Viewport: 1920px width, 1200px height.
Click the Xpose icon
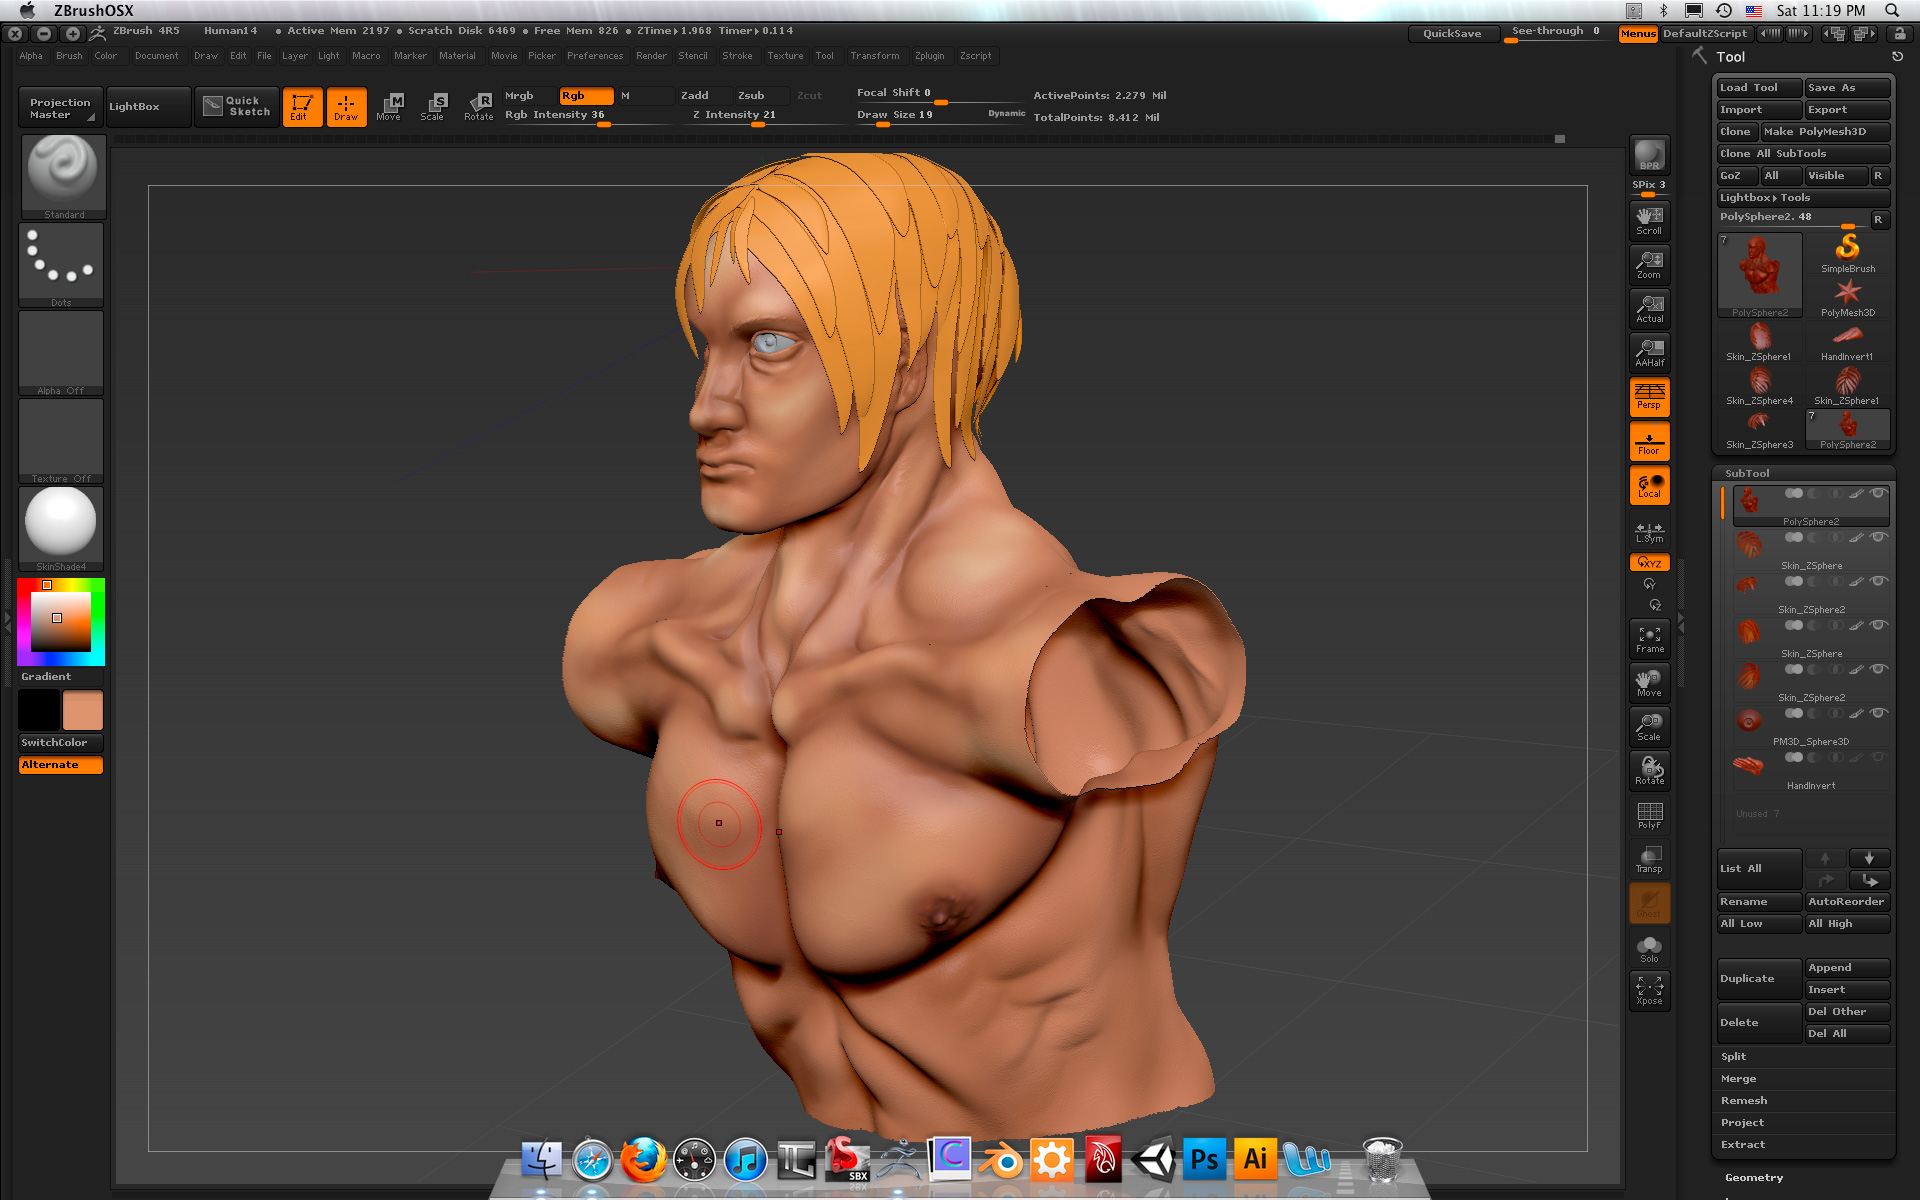coord(1649,990)
